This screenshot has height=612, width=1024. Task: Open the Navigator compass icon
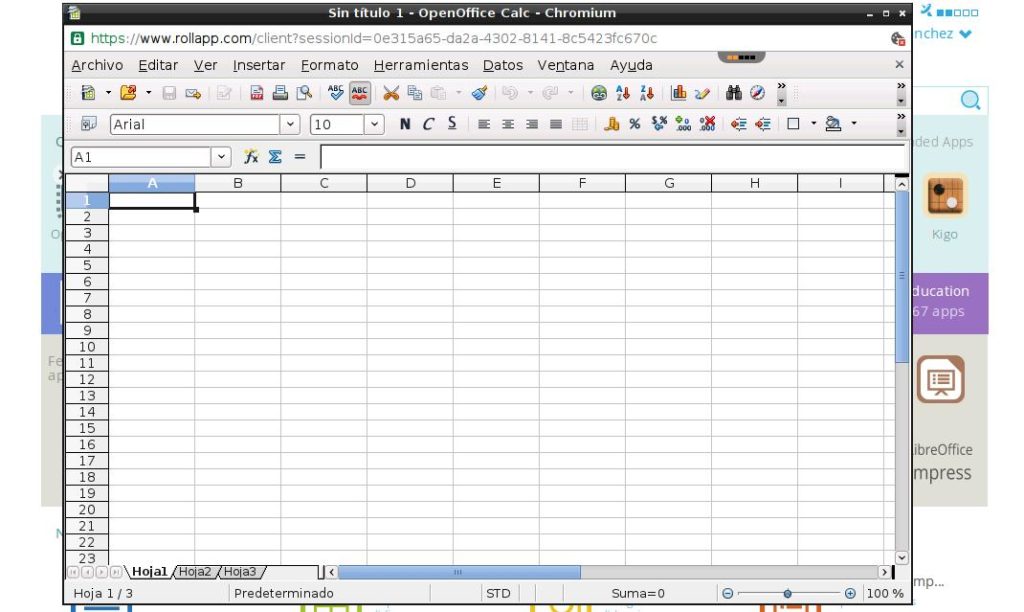click(757, 93)
